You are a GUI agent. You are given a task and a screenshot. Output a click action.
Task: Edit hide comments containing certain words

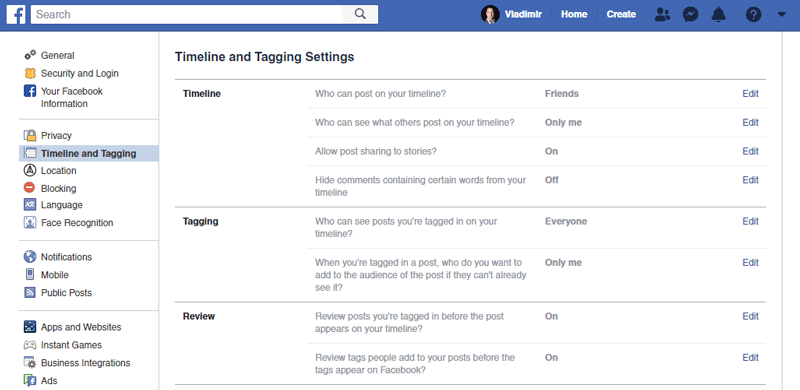point(750,180)
